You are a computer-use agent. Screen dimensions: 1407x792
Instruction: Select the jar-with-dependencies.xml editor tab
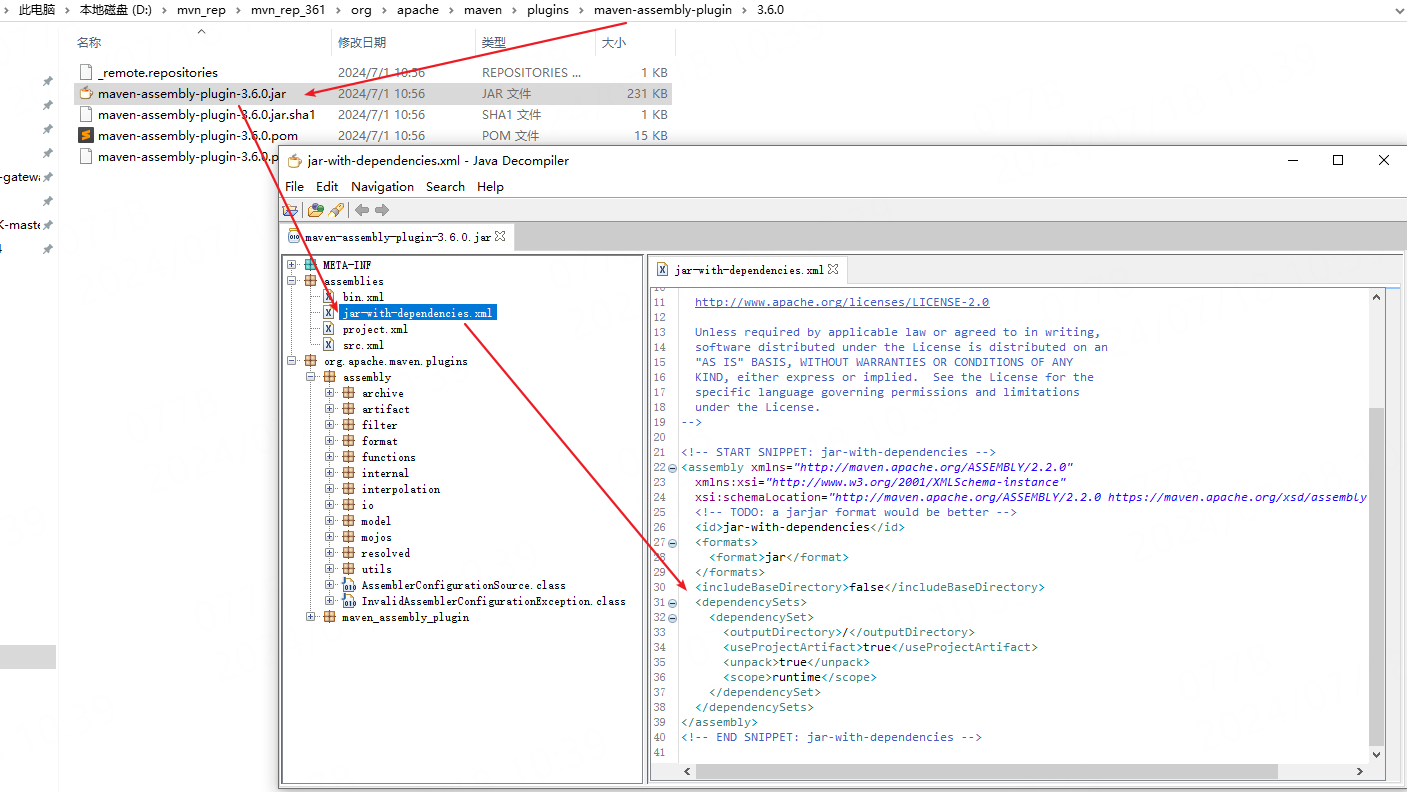point(749,270)
